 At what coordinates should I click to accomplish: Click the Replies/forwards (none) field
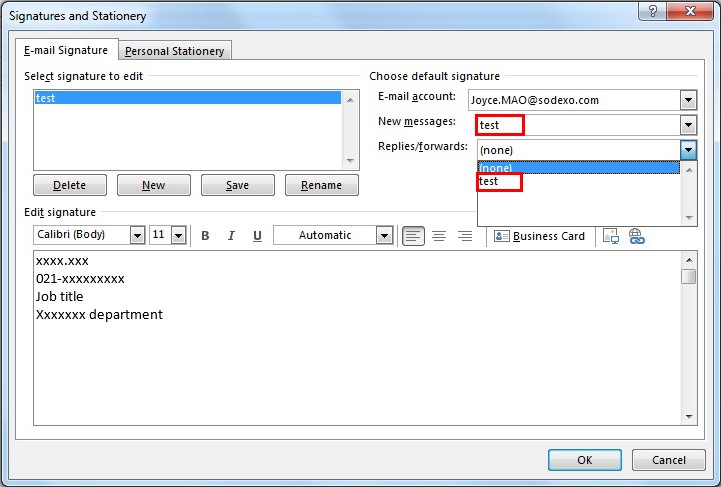[x=578, y=150]
